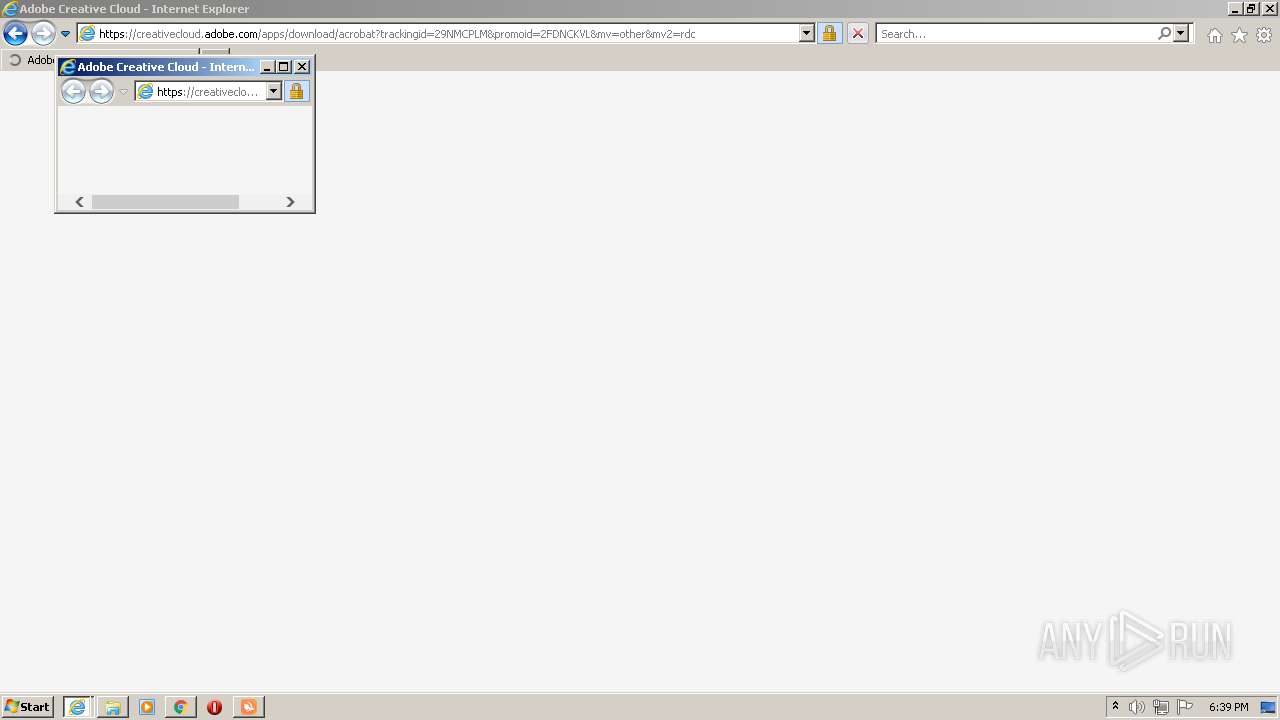Image resolution: width=1280 pixels, height=720 pixels.
Task: Open the network tray icon
Action: tap(1161, 707)
